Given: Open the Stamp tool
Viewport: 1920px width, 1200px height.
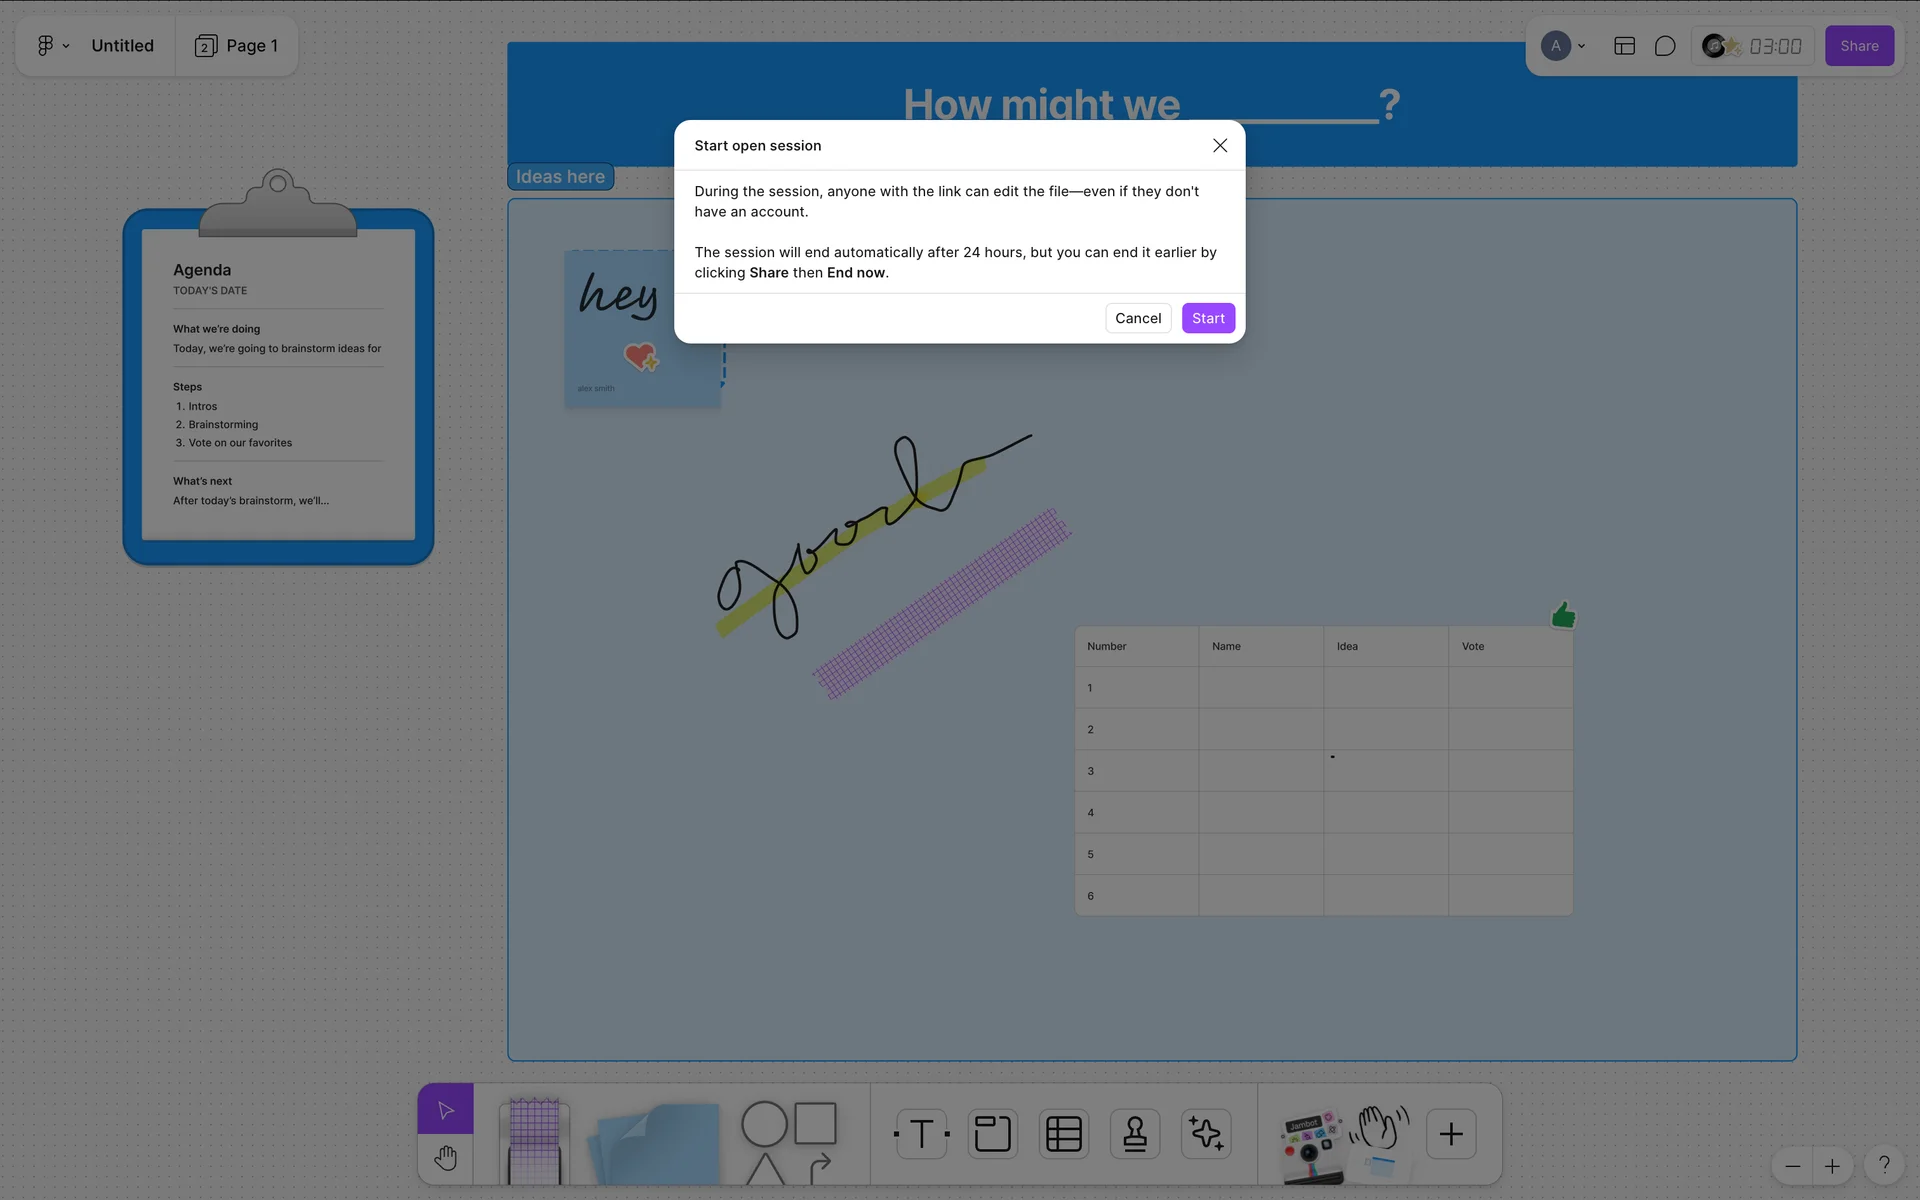Looking at the screenshot, I should [x=1134, y=1134].
